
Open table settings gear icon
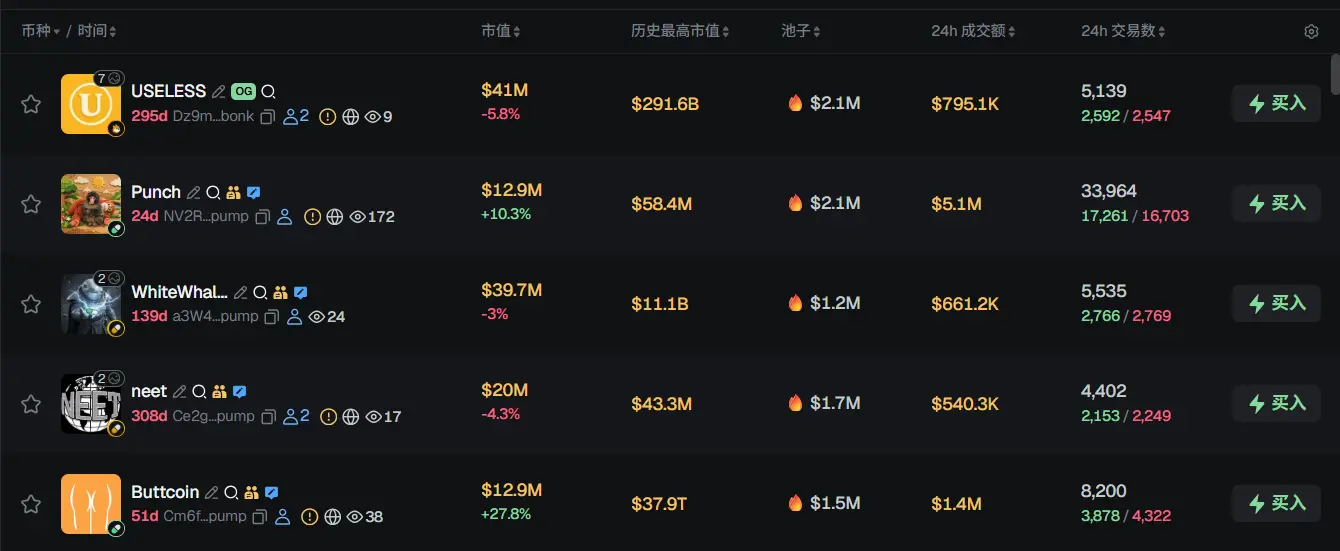(1311, 32)
